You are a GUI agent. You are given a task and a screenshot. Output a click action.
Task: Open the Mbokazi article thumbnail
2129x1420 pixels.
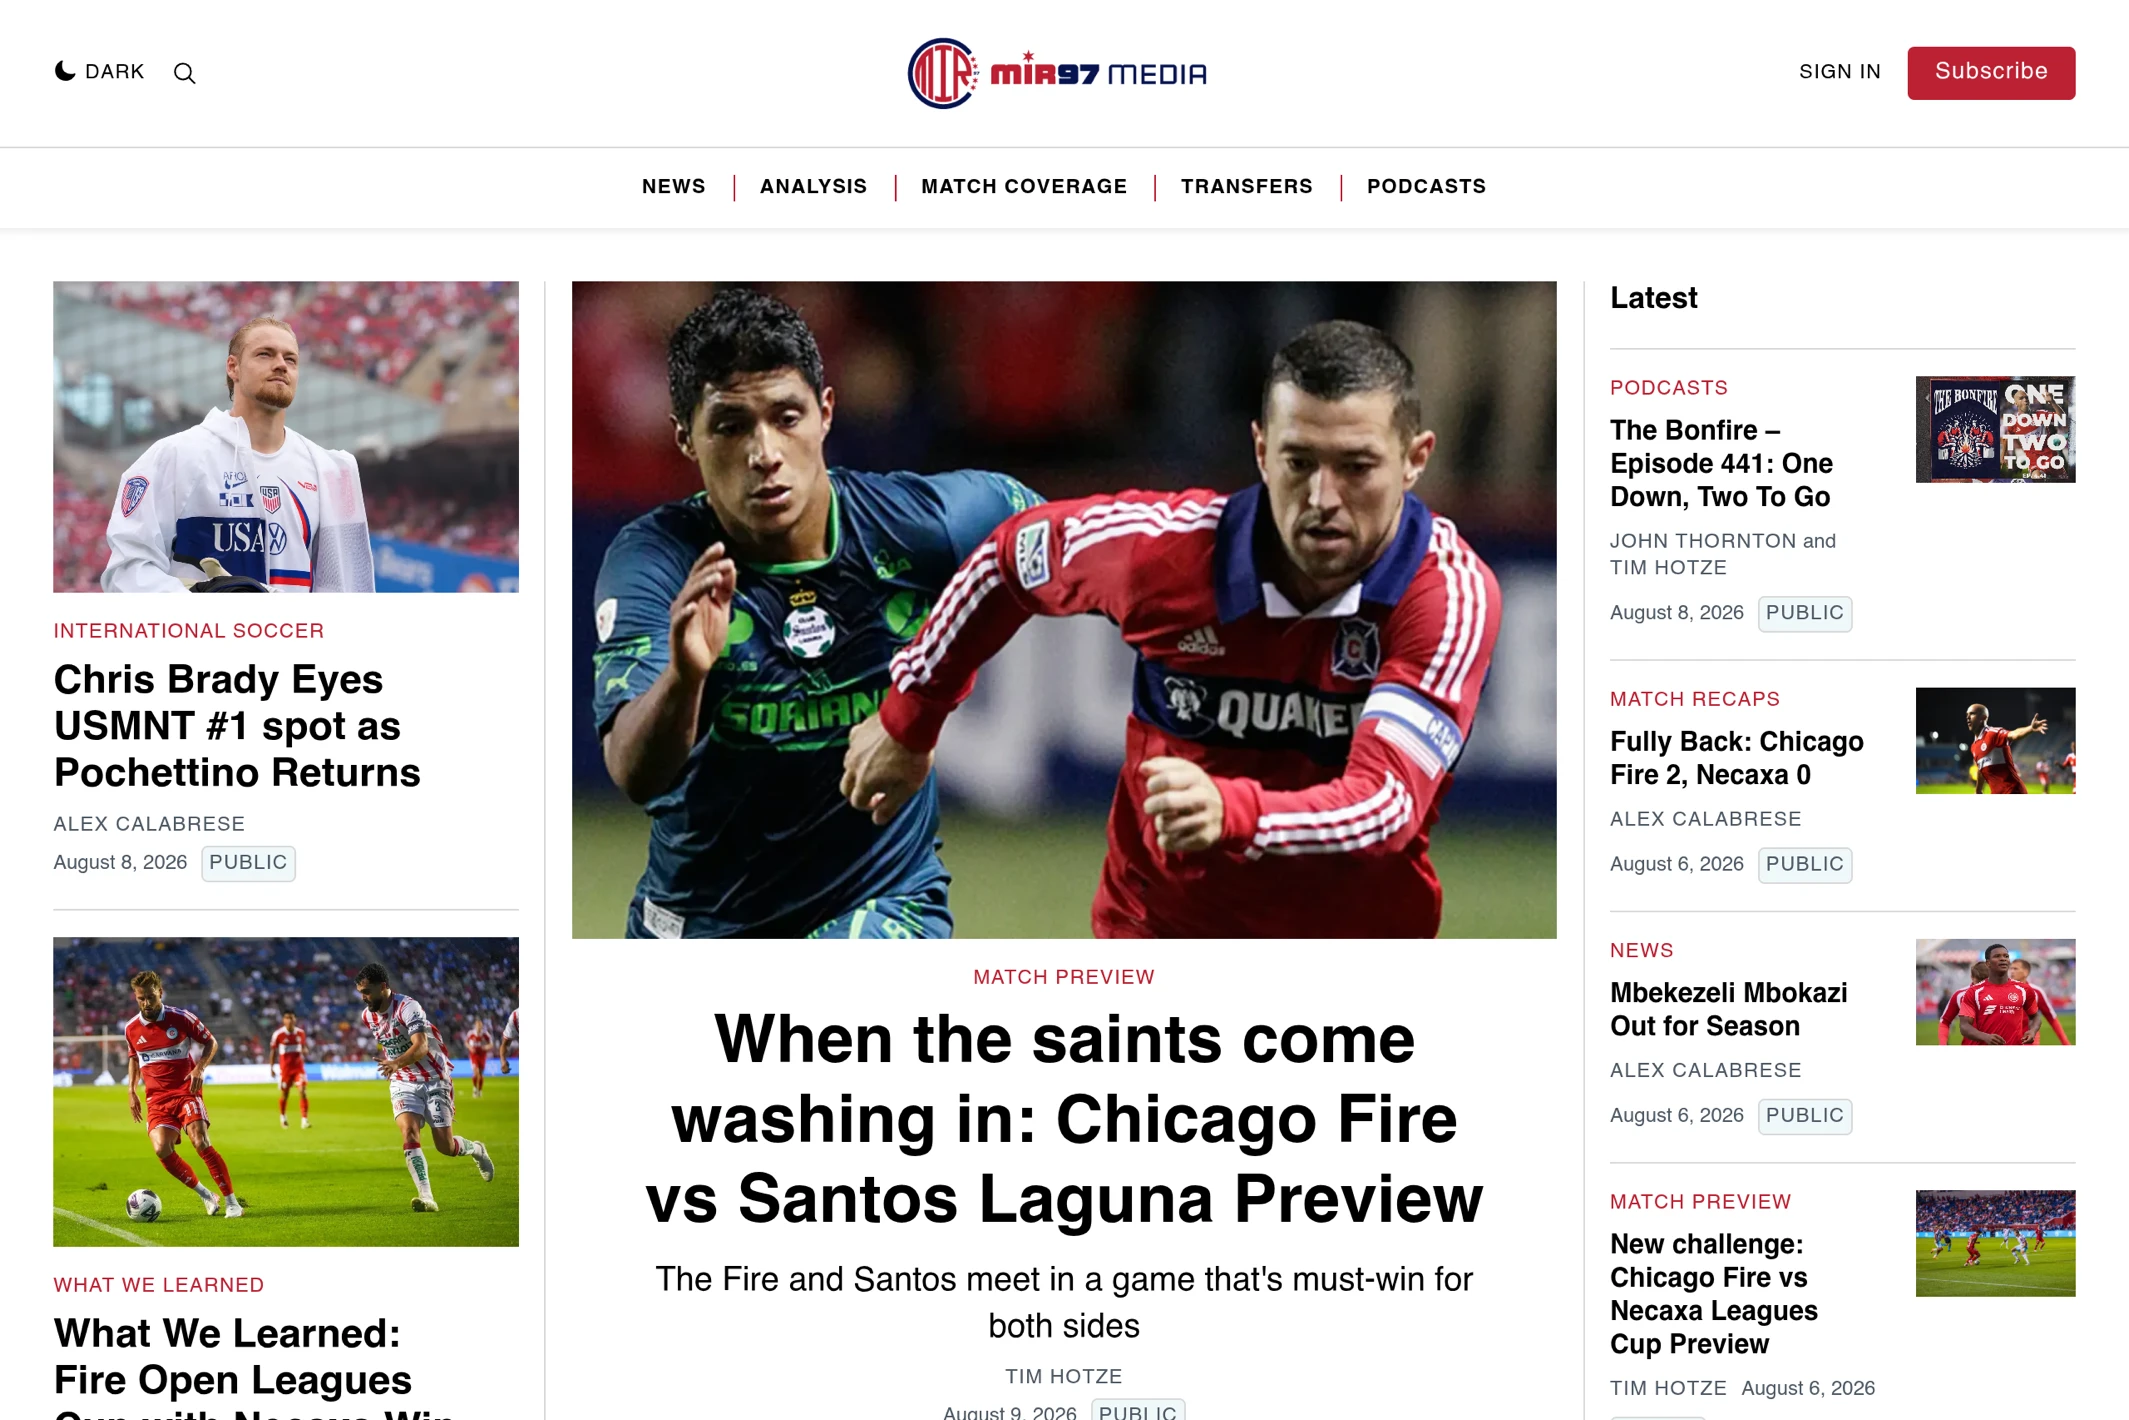(1994, 991)
